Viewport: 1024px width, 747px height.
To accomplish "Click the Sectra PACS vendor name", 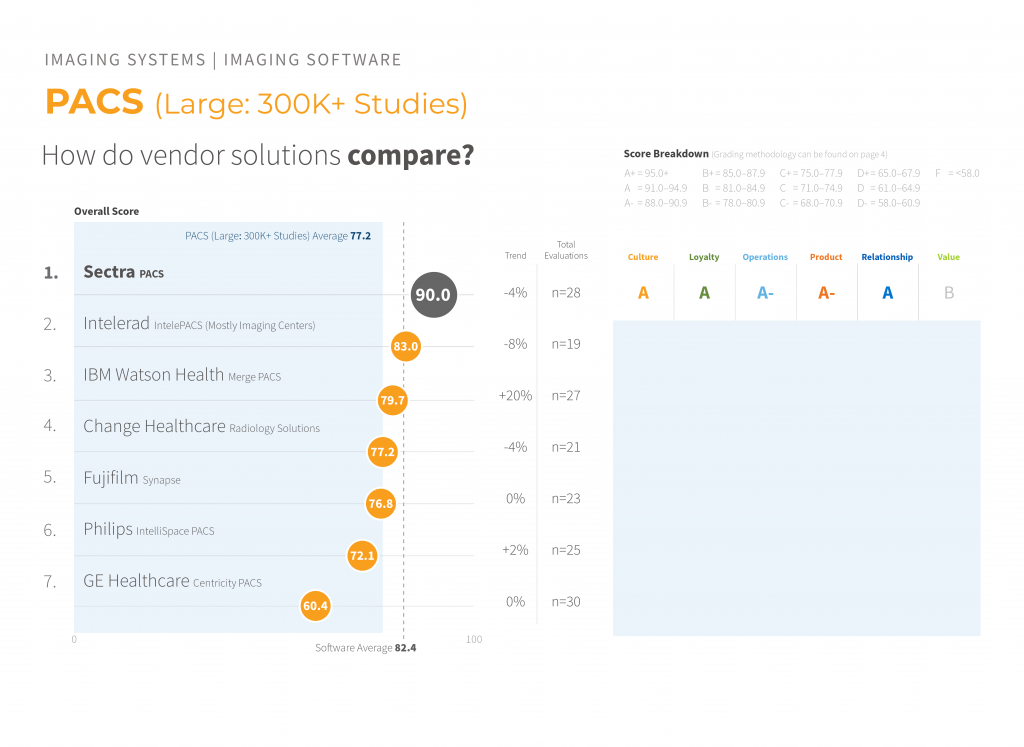I will tap(123, 272).
